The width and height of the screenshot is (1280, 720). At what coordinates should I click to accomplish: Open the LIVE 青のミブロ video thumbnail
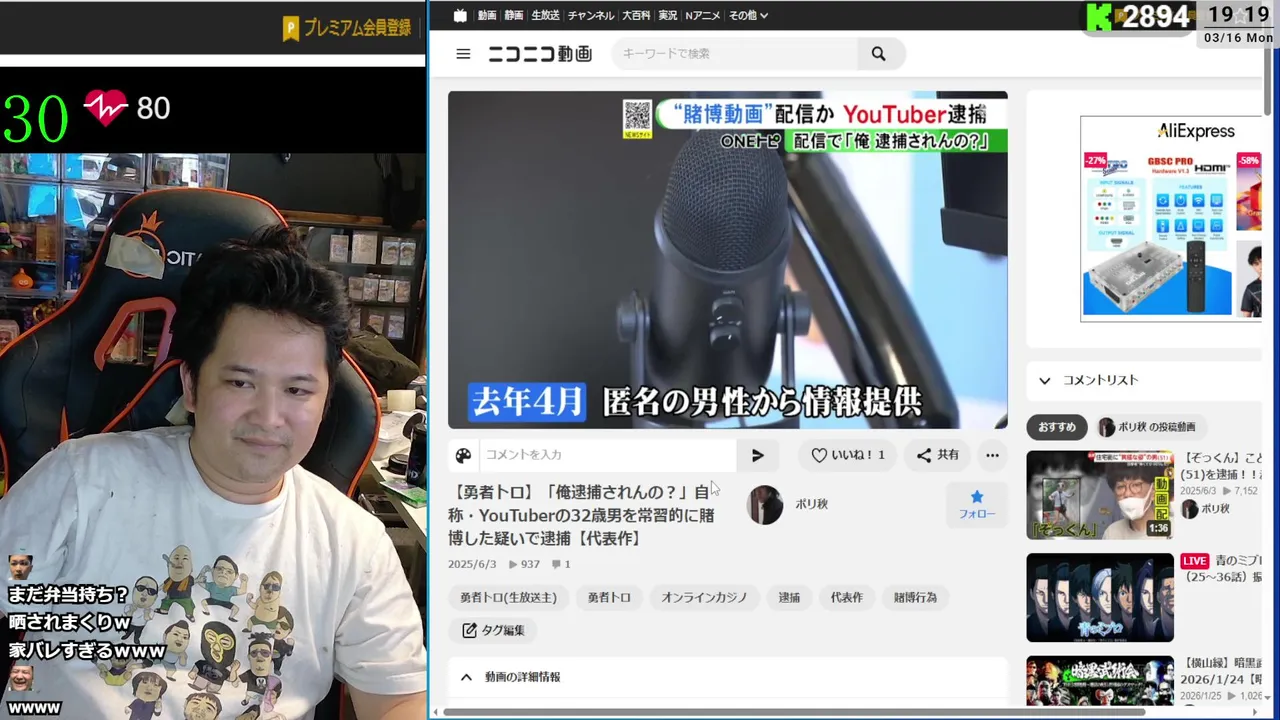pos(1100,598)
